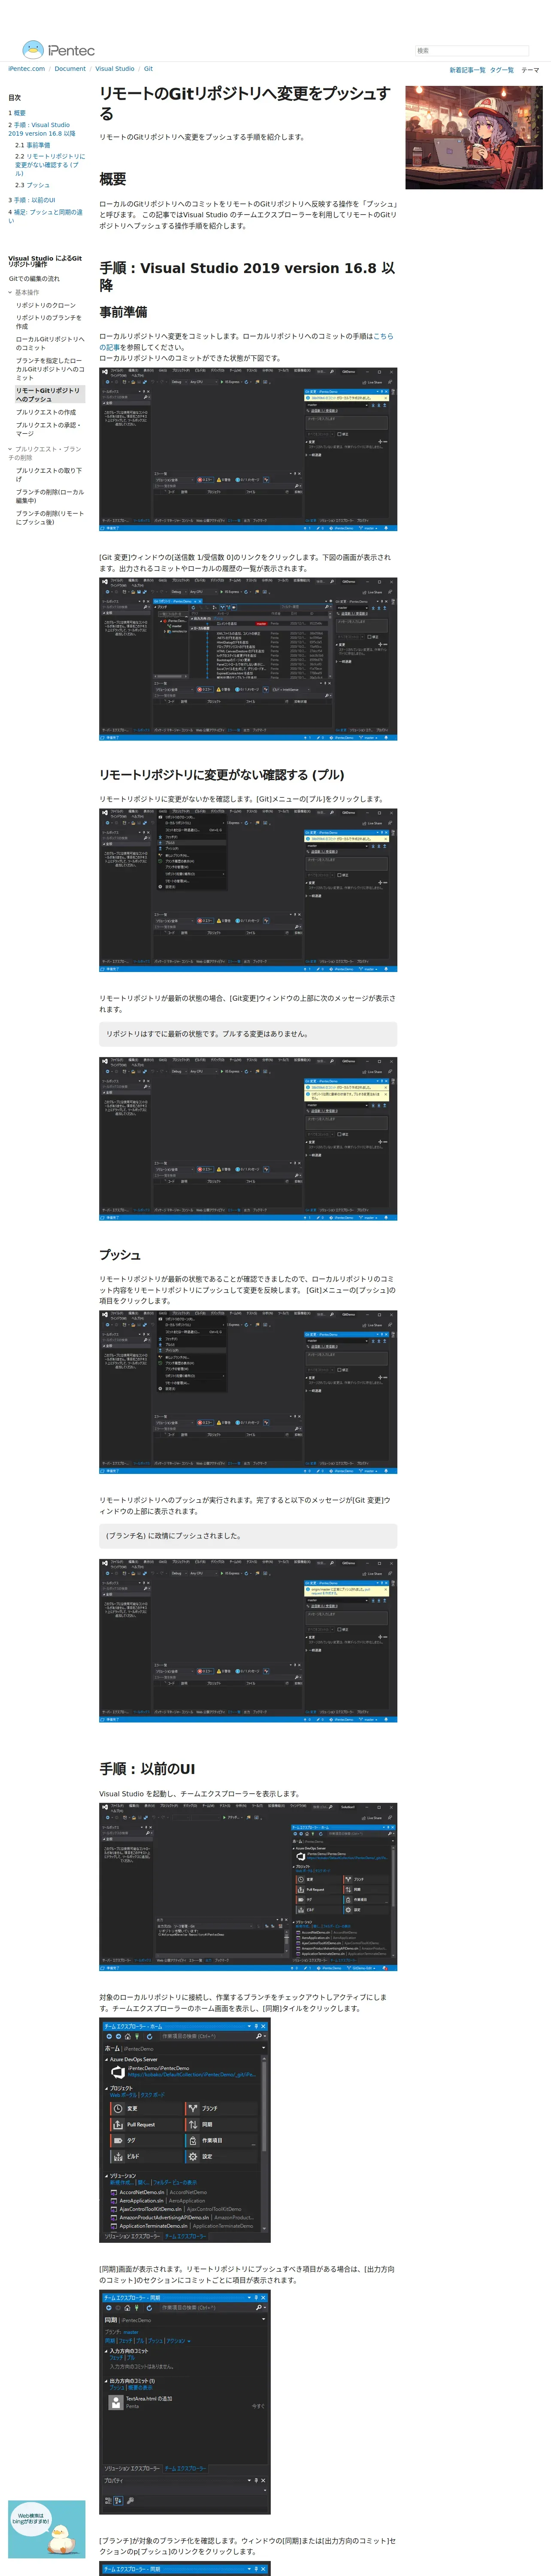The width and height of the screenshot is (551, 2576).
Task: Jump to 4 補足 プッシュと同期の違い
Action: point(46,216)
